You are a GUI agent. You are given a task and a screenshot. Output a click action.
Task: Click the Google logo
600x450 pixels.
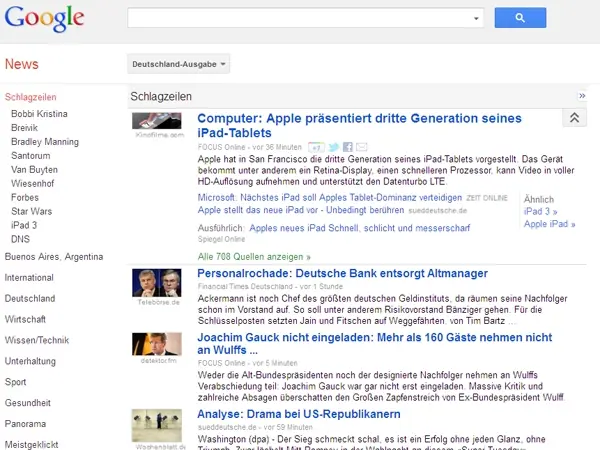tap(44, 18)
